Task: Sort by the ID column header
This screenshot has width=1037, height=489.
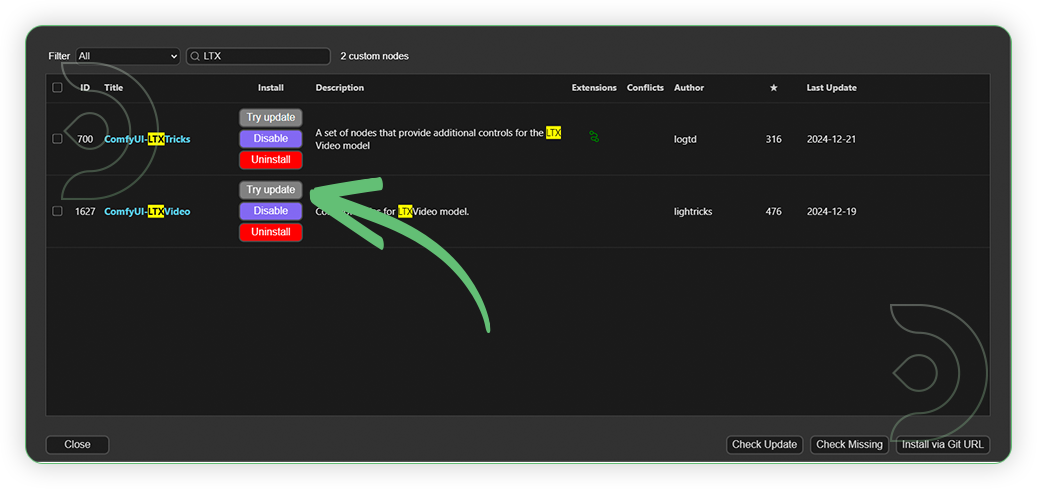Action: [85, 88]
